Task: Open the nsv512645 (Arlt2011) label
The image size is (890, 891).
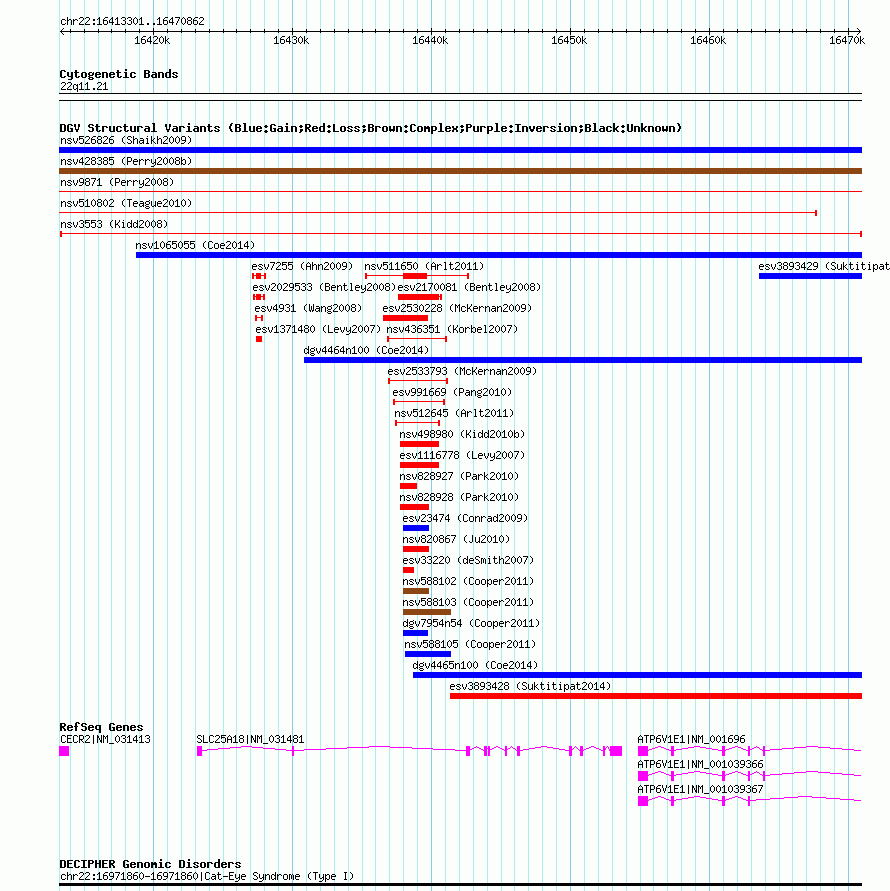Action: pos(454,414)
